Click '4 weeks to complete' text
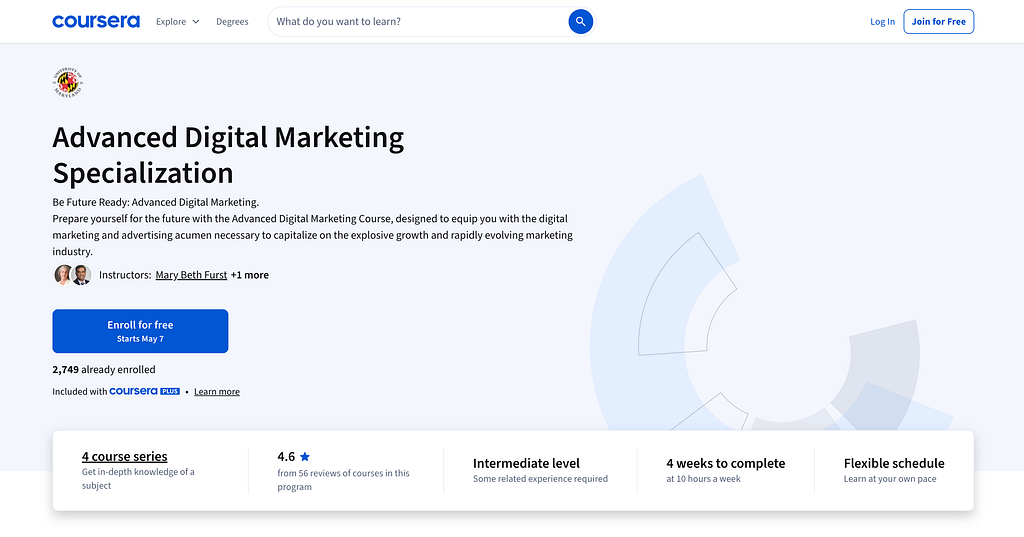The height and width of the screenshot is (537, 1024). [726, 463]
